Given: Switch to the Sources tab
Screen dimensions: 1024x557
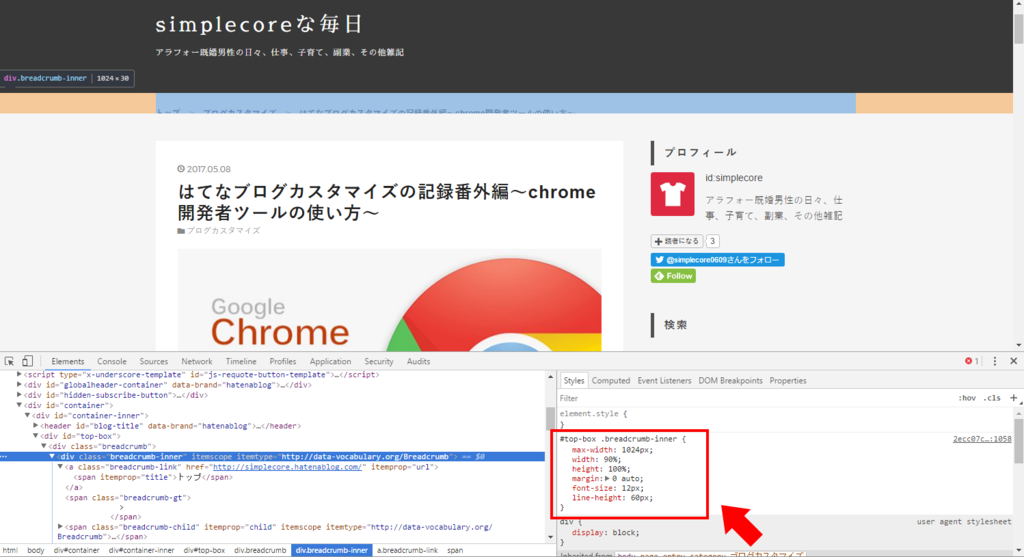Looking at the screenshot, I should (153, 361).
